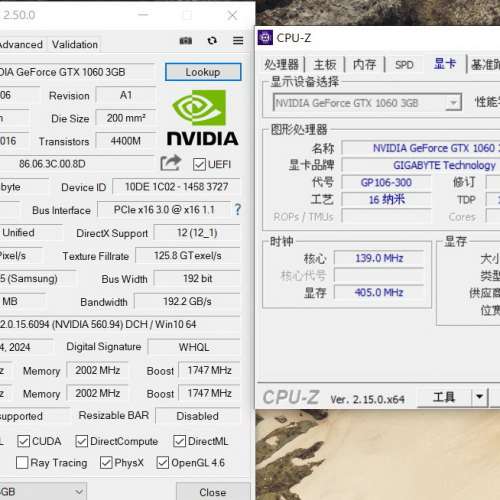Click the Revision A1 value
Image resolution: width=500 pixels, height=500 pixels.
pyautogui.click(x=126, y=95)
